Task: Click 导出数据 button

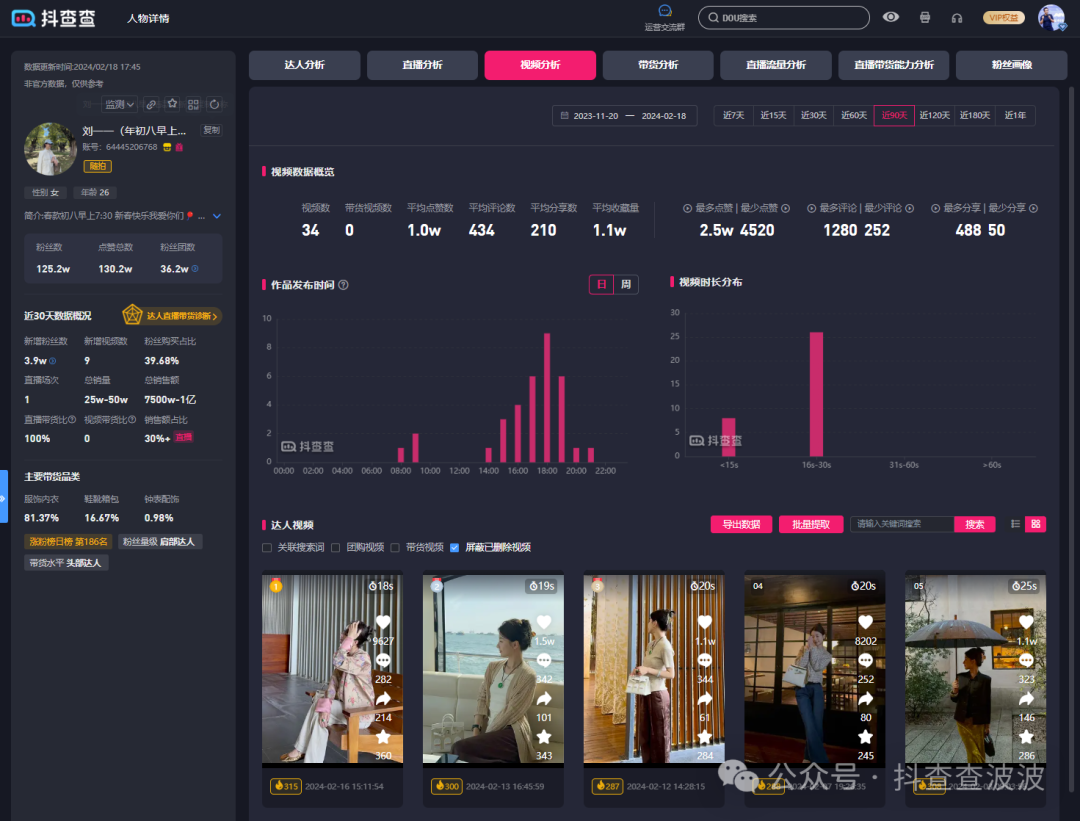Action: [x=741, y=524]
